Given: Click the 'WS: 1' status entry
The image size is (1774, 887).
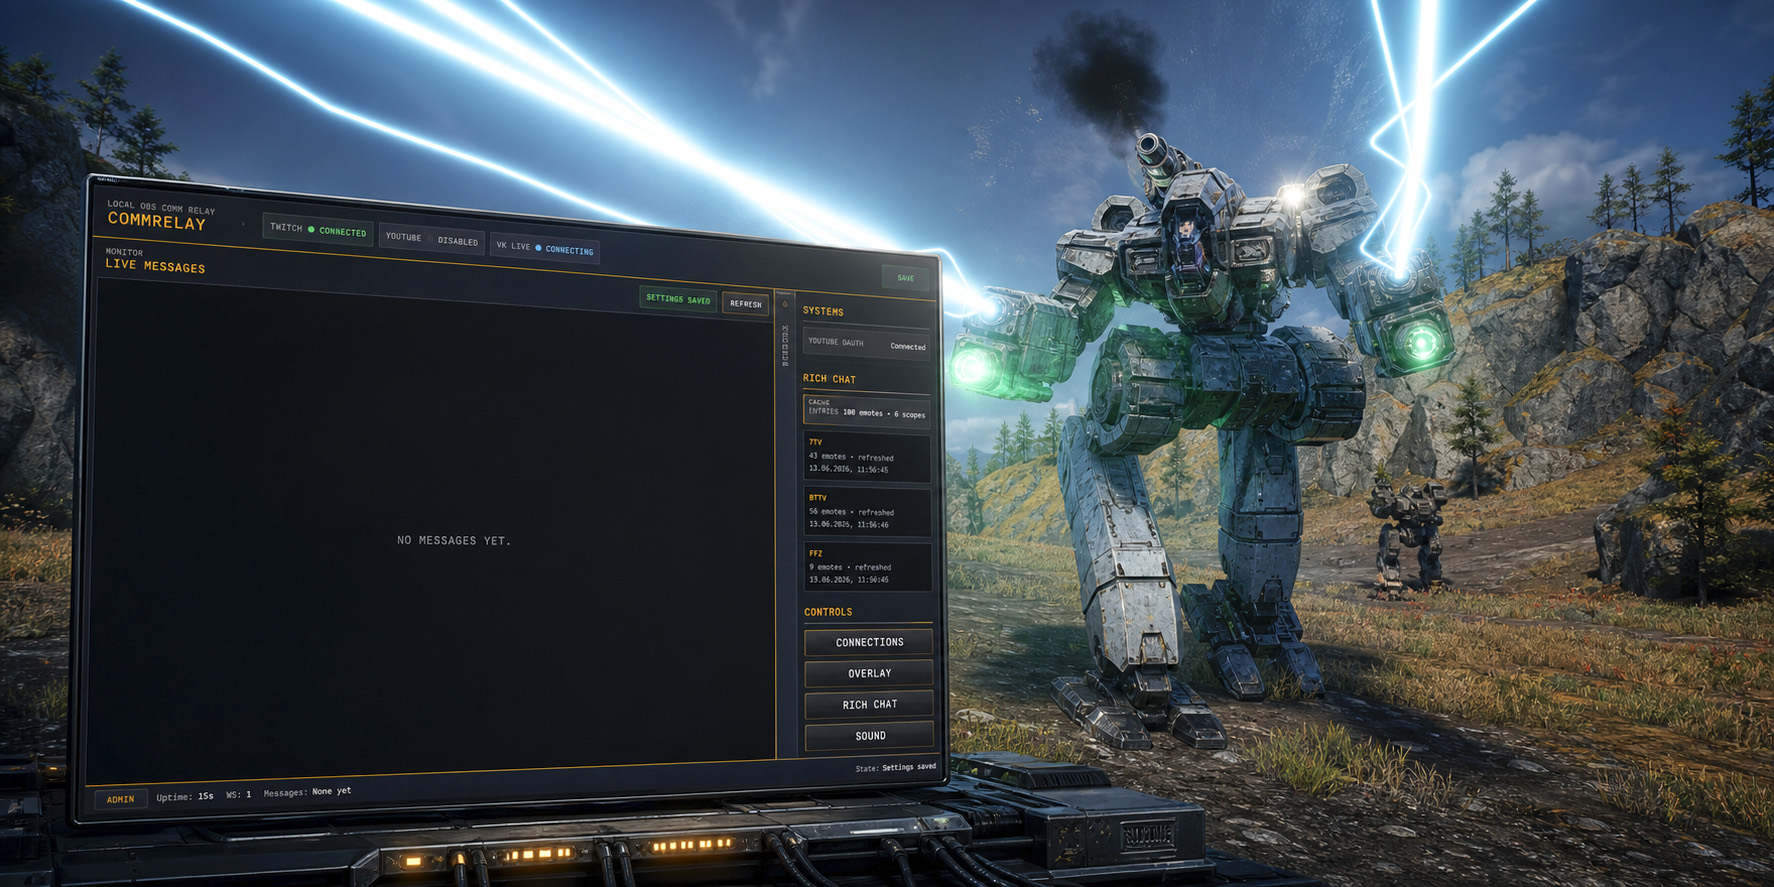Looking at the screenshot, I should [x=239, y=795].
